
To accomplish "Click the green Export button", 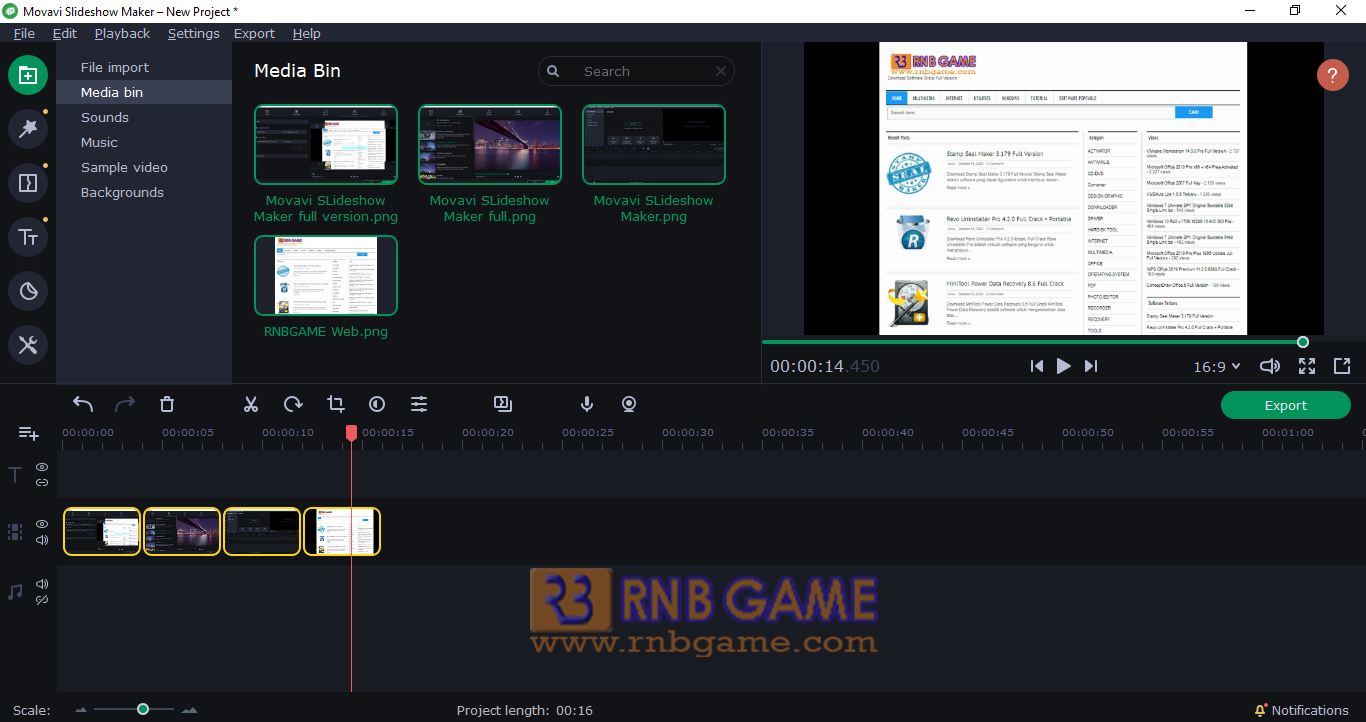I will [x=1286, y=405].
